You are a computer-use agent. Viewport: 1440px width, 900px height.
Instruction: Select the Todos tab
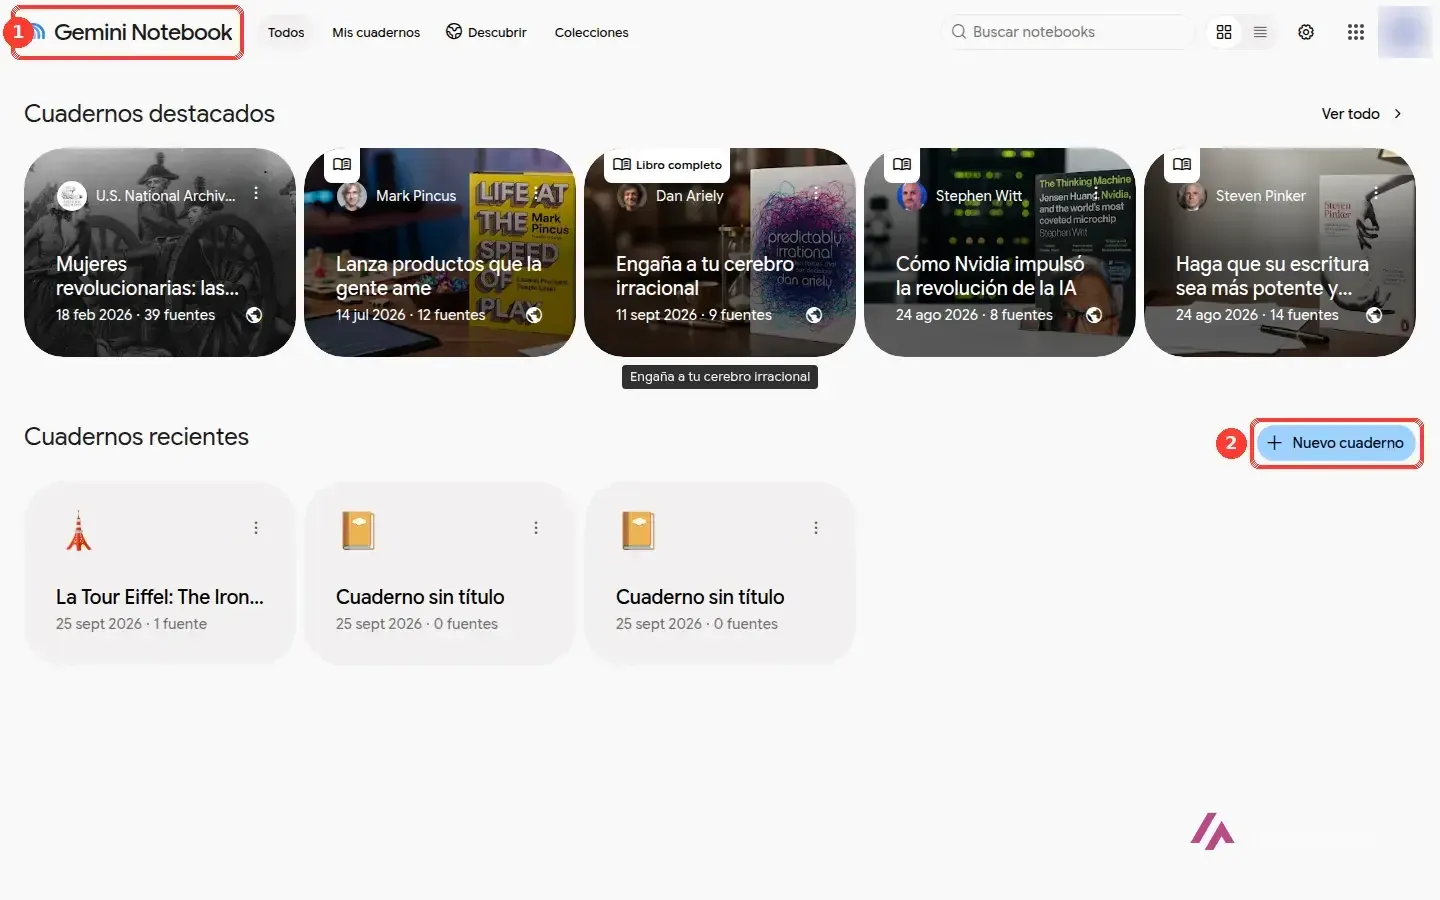tap(286, 32)
